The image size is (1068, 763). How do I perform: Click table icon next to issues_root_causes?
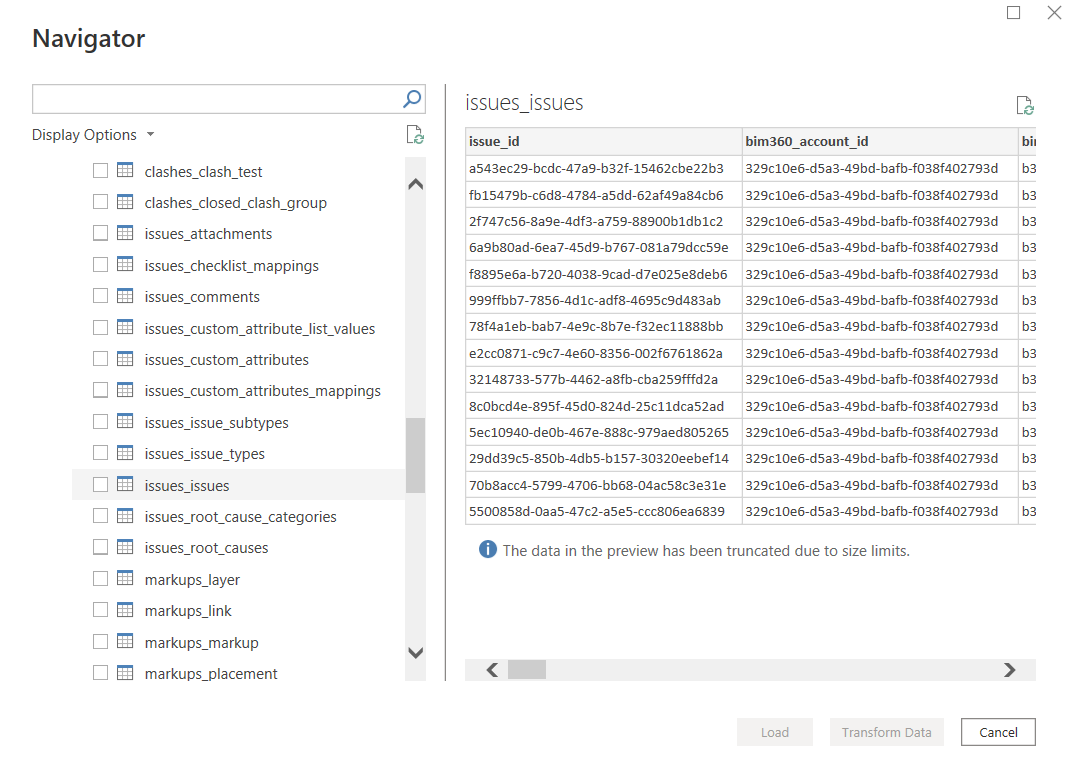(x=125, y=547)
